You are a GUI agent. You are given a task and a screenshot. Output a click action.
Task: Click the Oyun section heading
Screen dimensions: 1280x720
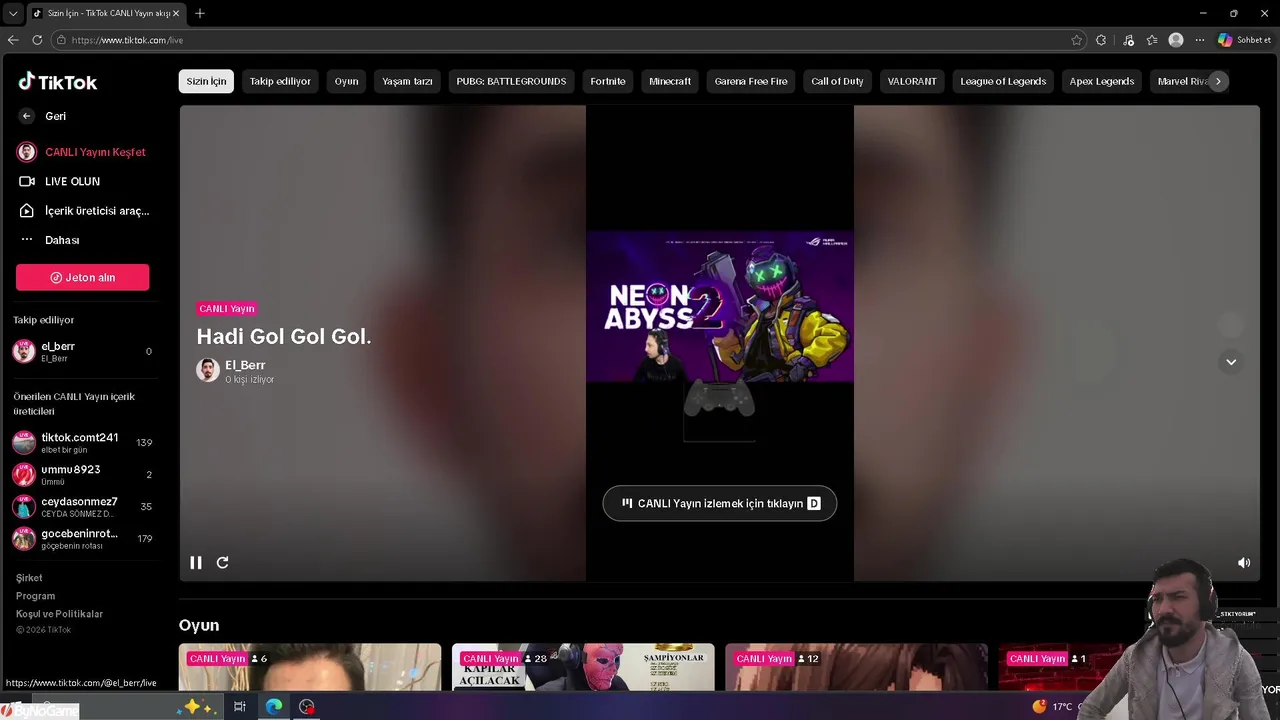[199, 625]
